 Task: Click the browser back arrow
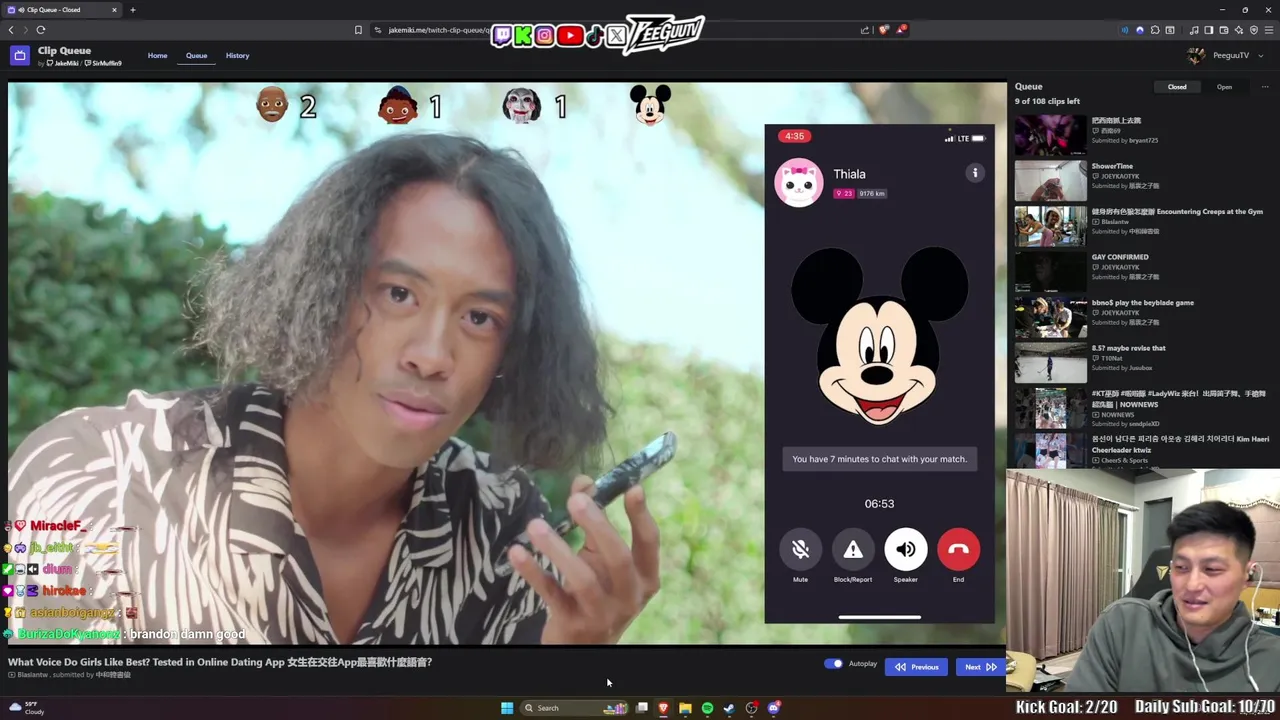[x=11, y=30]
